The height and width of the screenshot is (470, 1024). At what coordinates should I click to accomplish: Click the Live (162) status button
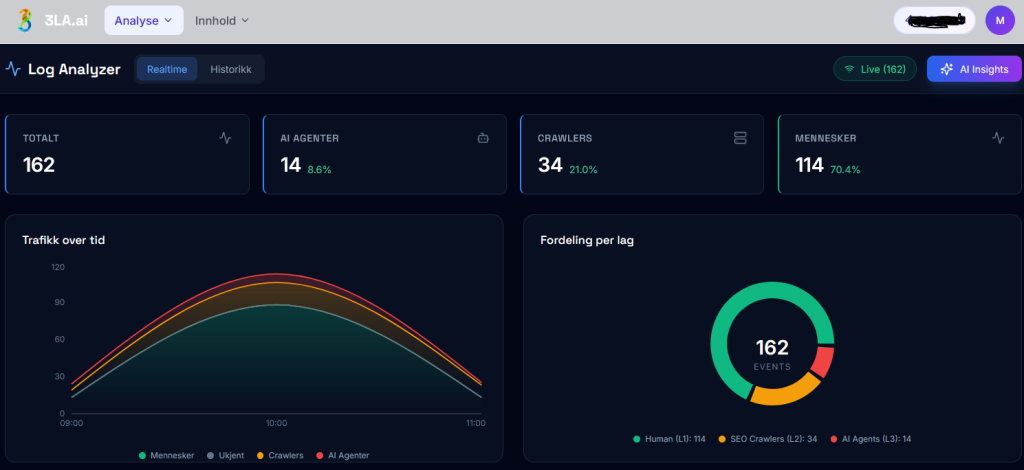(x=875, y=69)
